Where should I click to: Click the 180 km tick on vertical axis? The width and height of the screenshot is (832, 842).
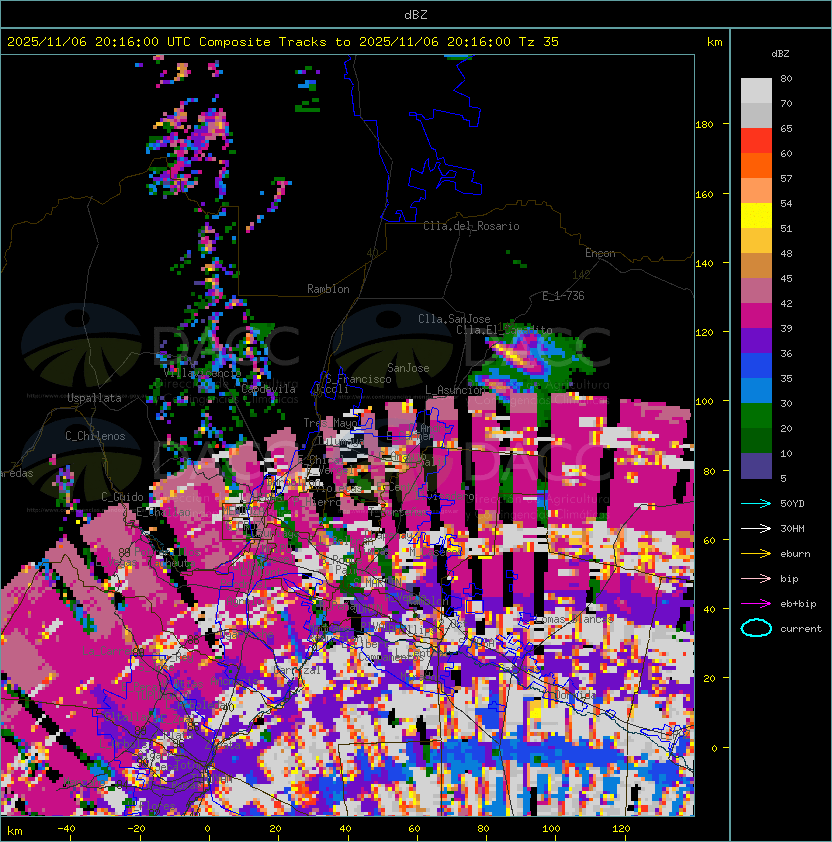[703, 125]
